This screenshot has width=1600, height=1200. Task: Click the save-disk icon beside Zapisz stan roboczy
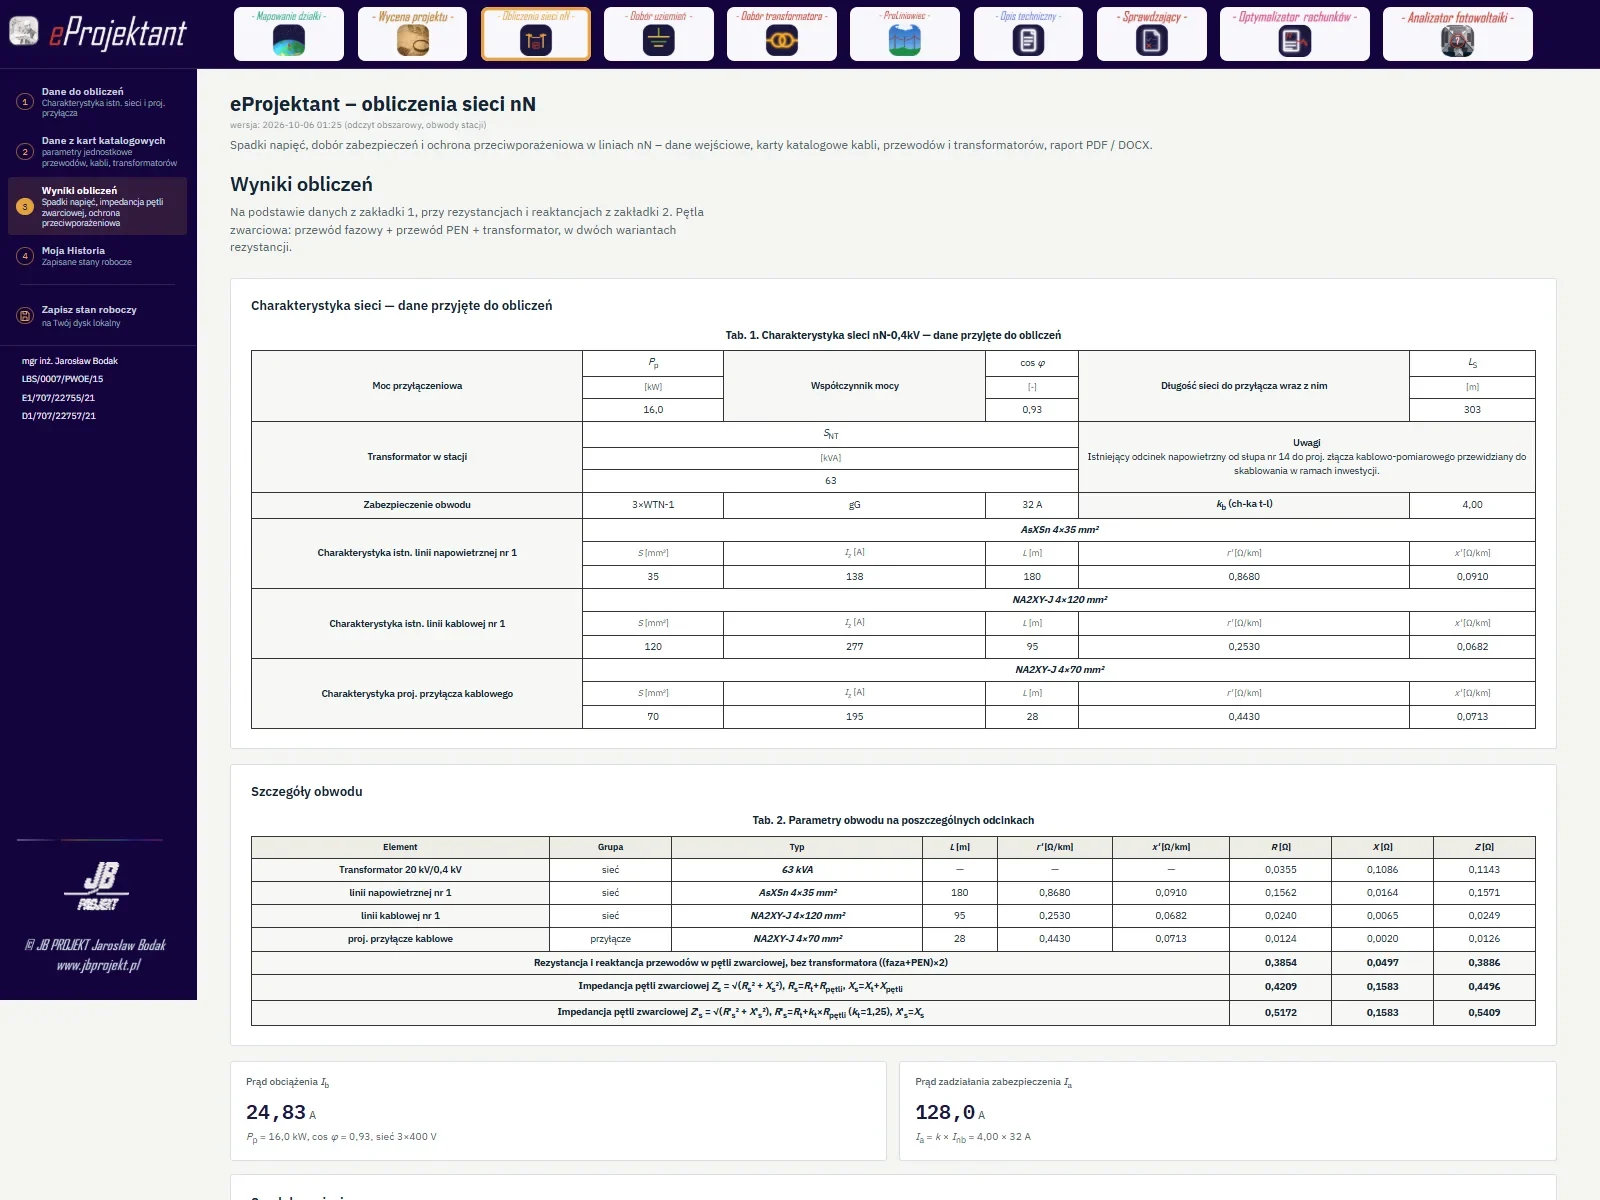(x=25, y=316)
